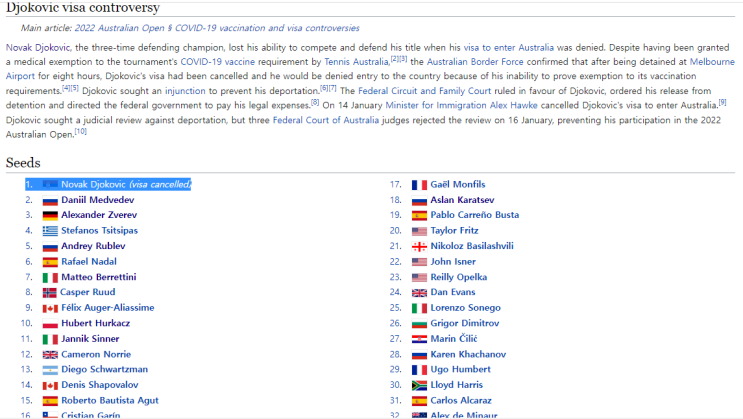Click the Norwegian flag beside Casper Ruud

49,293
